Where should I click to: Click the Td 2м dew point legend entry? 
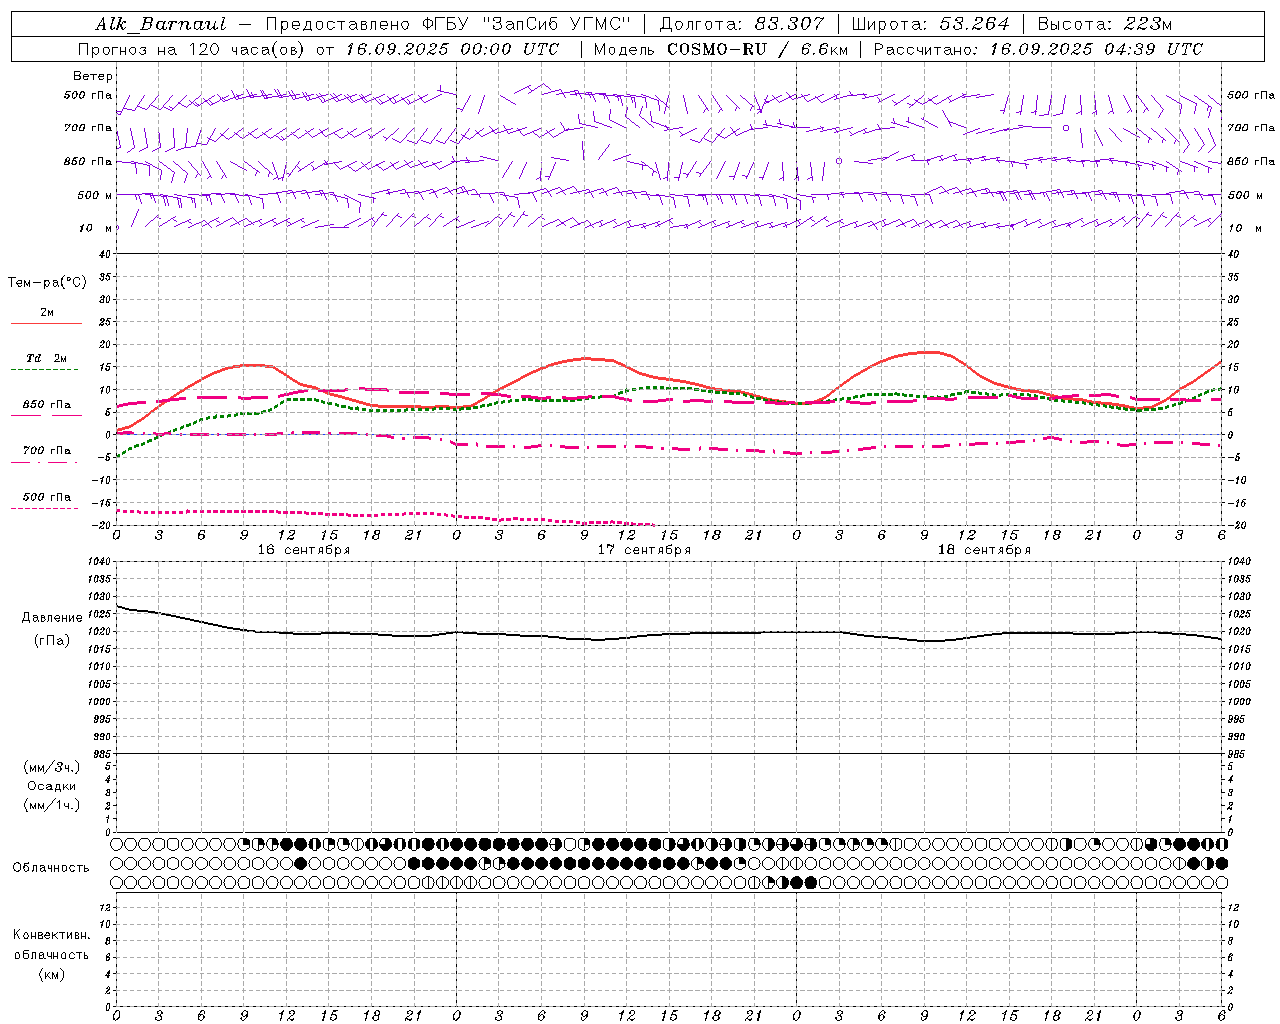click(x=47, y=358)
